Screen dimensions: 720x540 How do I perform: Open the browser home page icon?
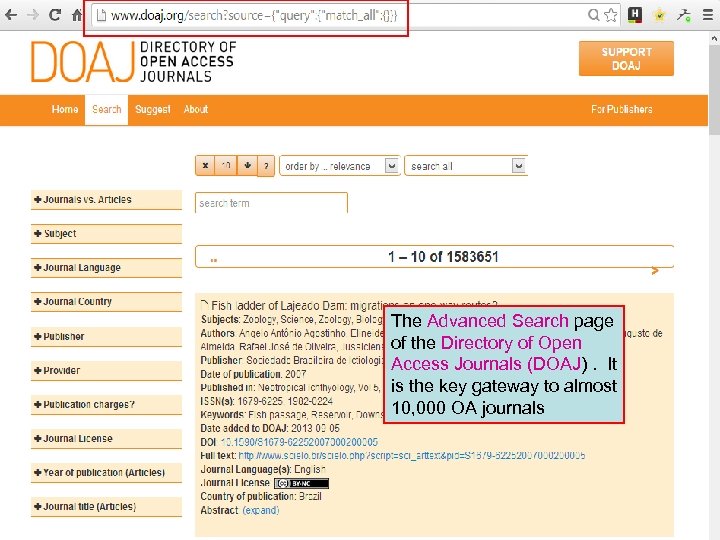[77, 15]
